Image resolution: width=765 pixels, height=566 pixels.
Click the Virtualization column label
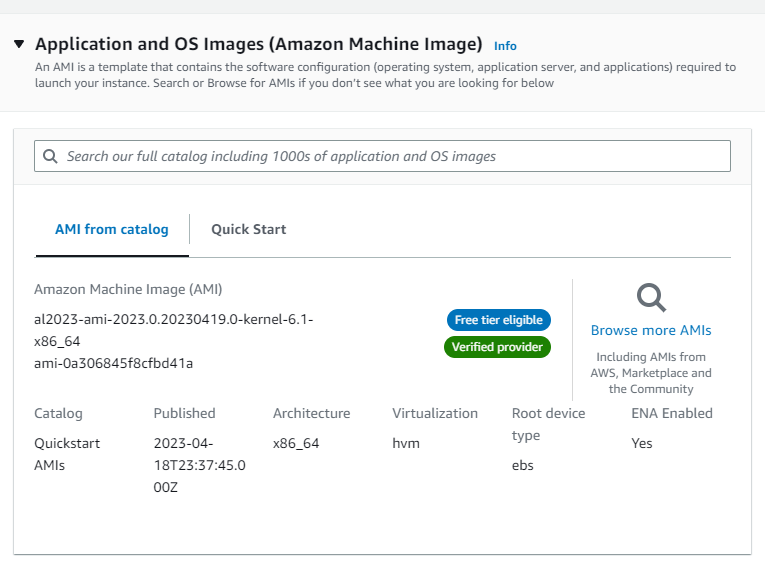(x=435, y=413)
